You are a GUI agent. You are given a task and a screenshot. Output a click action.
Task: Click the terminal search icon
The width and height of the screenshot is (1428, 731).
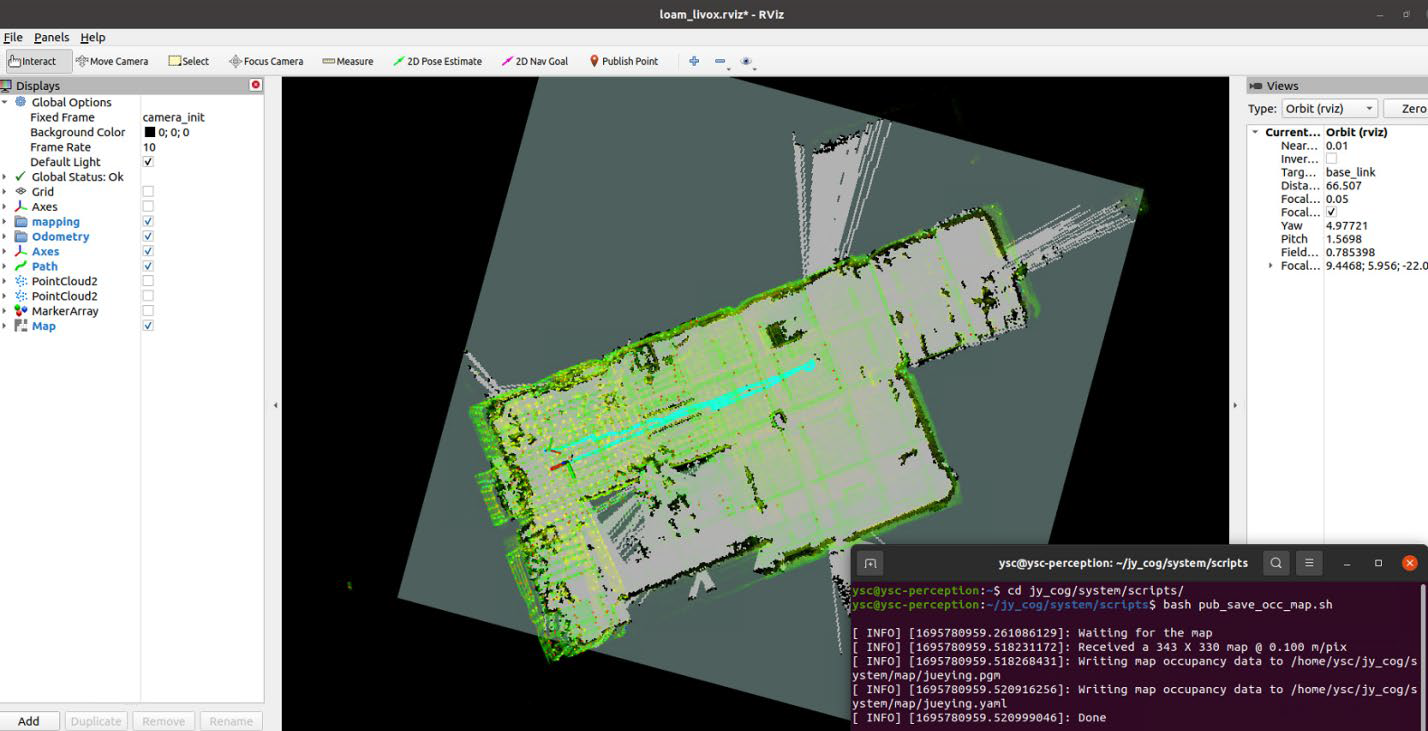1275,563
